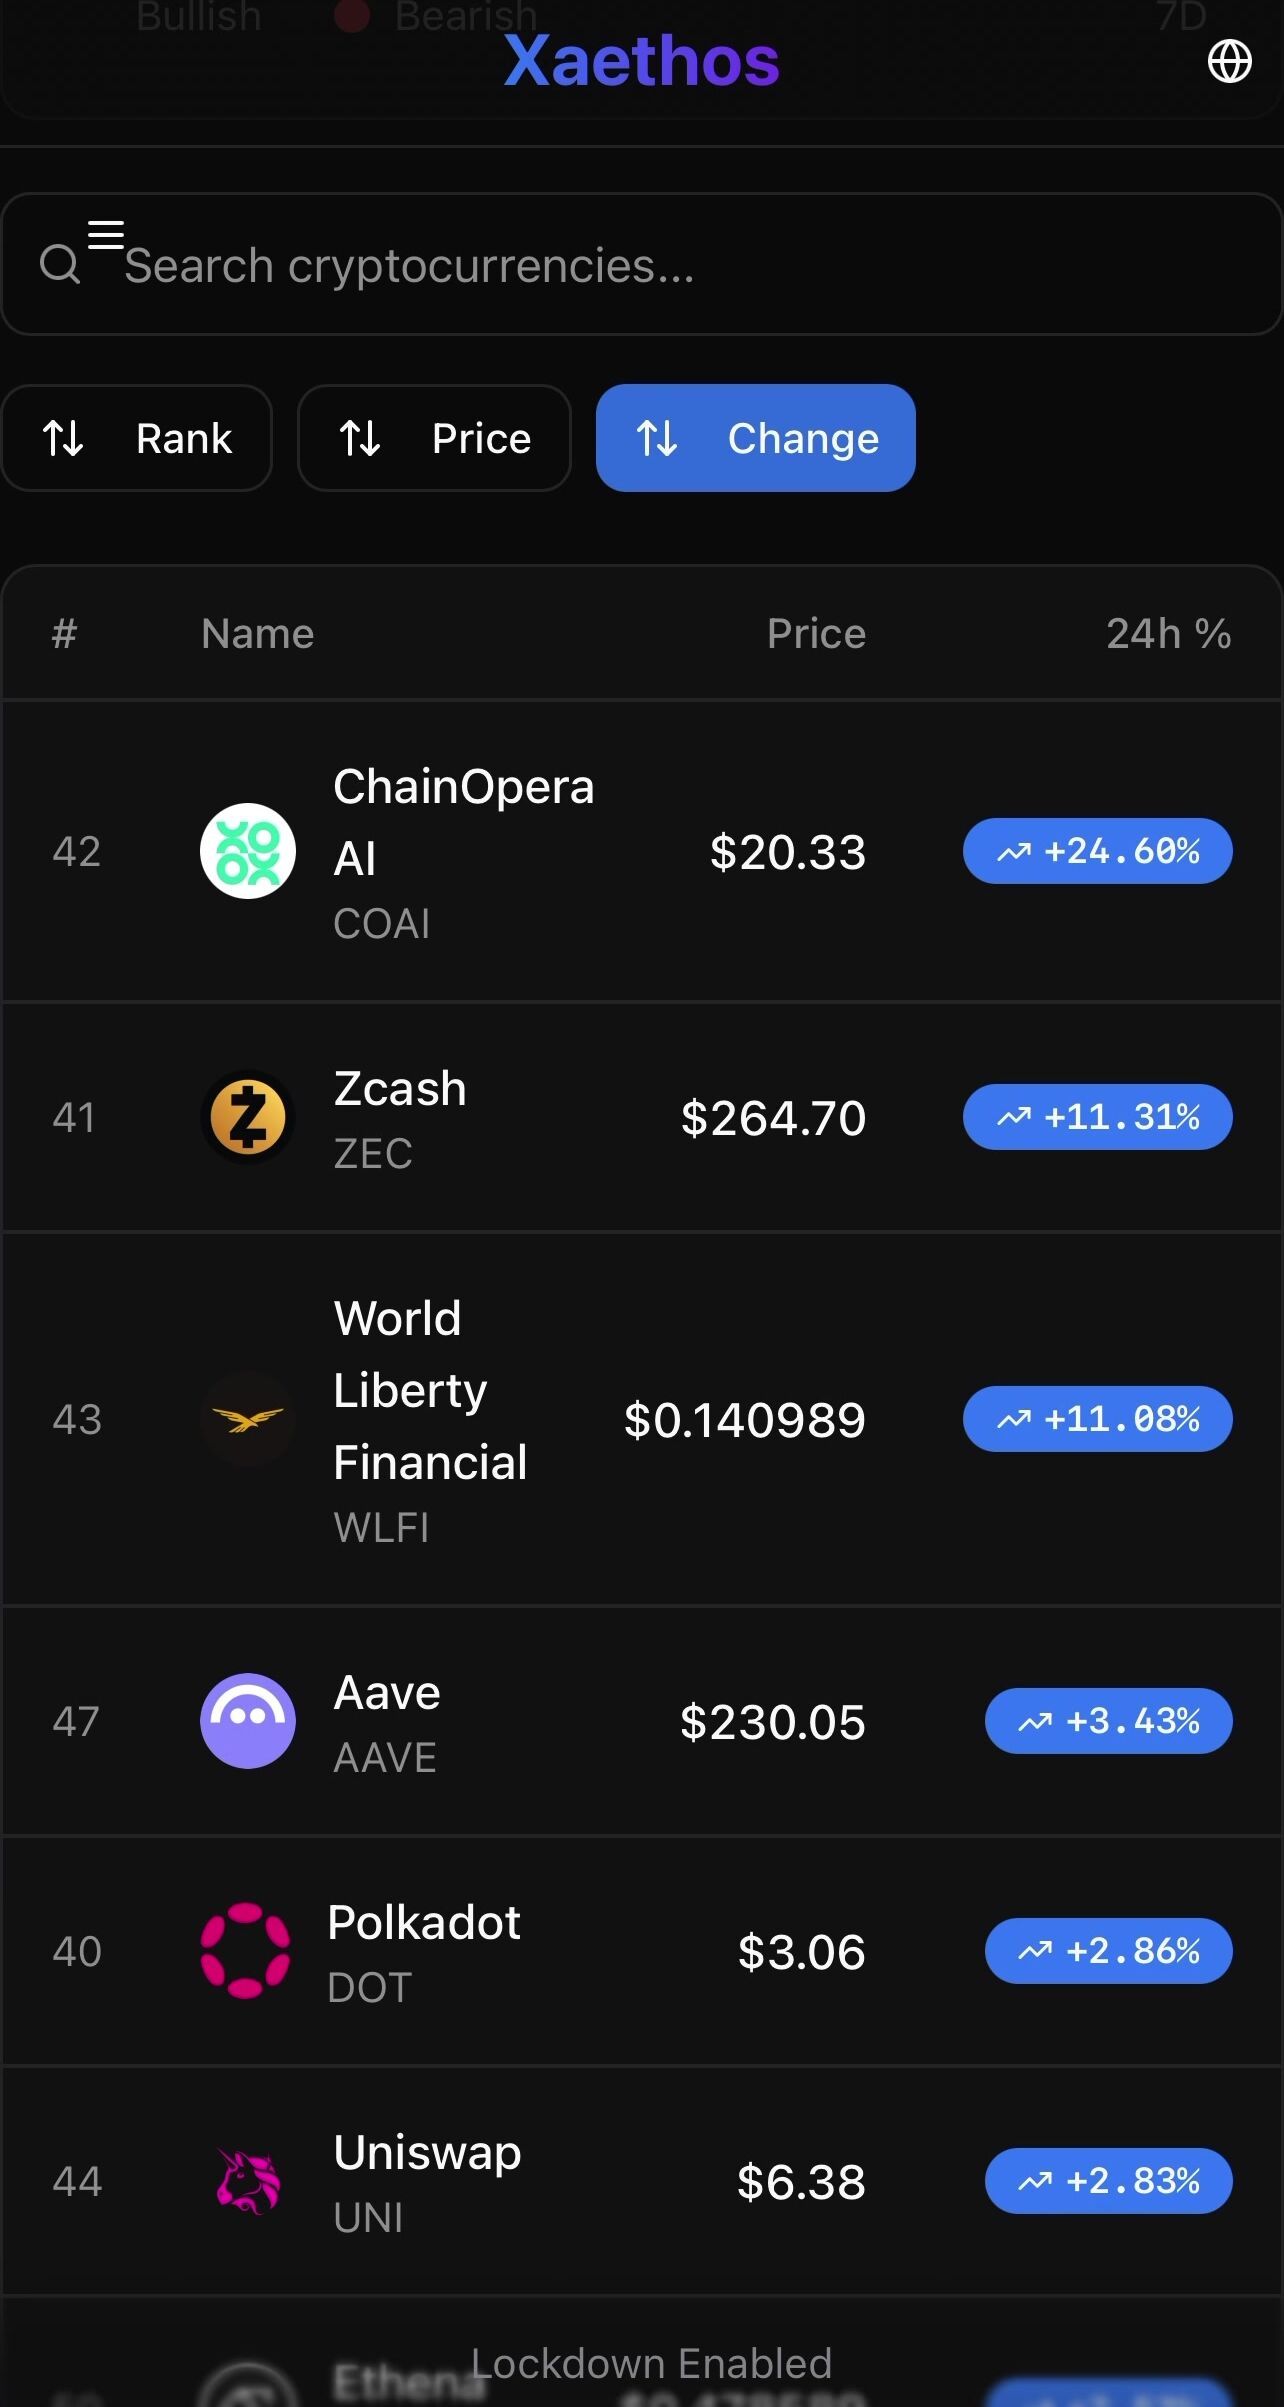The width and height of the screenshot is (1284, 2407).
Task: Click the World Liberty Financial logo
Action: tap(248, 1419)
